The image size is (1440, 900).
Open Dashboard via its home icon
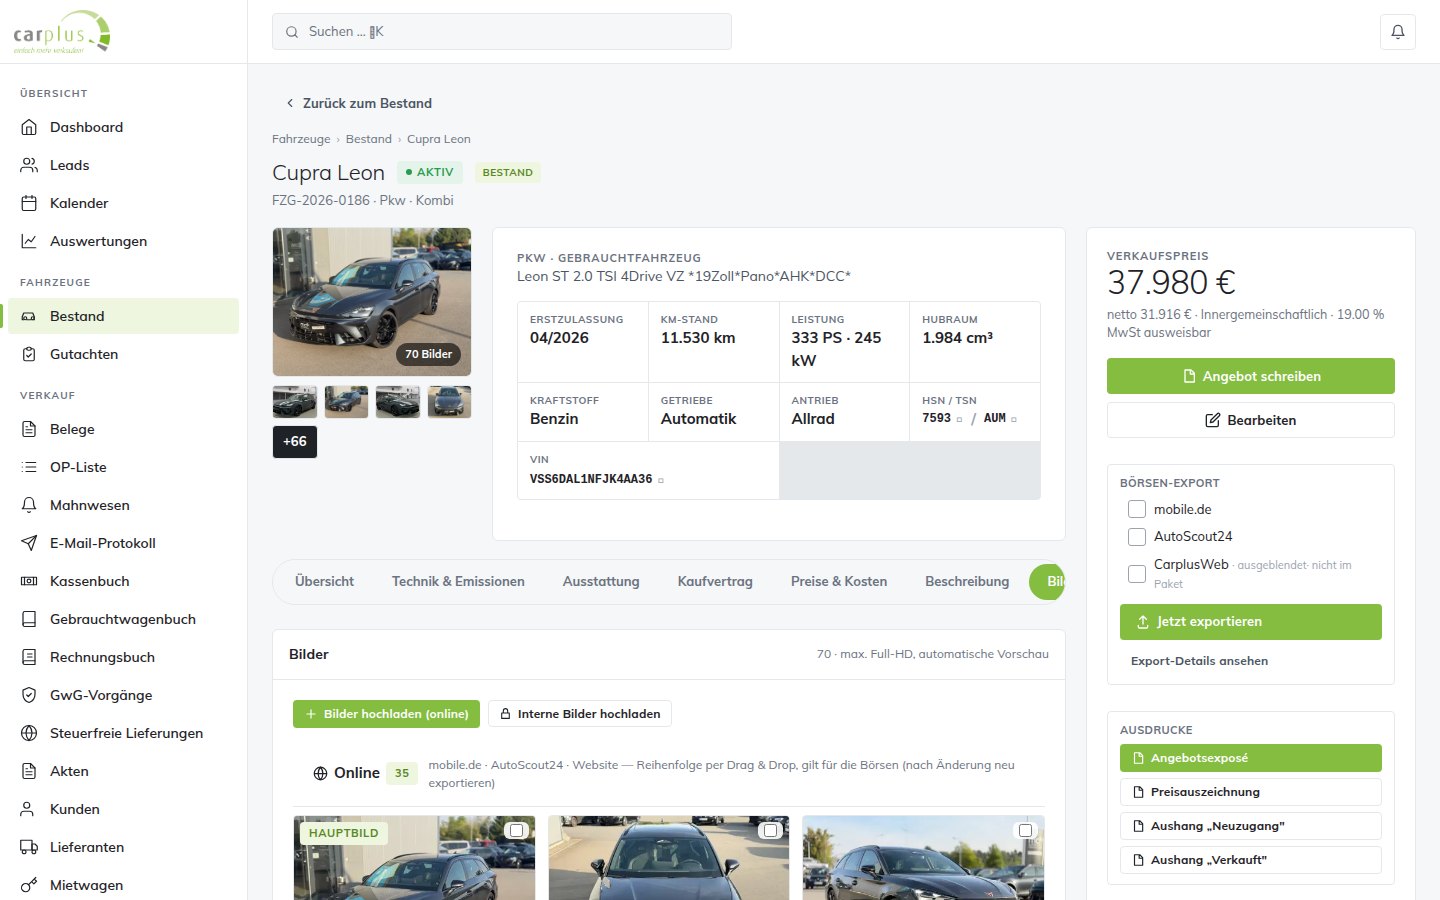coord(29,127)
